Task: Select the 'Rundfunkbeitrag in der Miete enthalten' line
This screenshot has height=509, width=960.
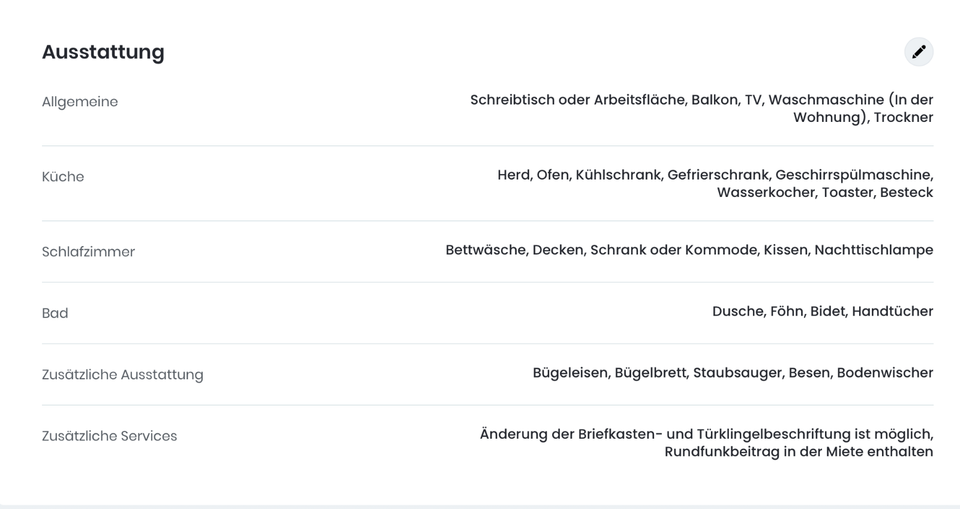Action: (x=799, y=452)
